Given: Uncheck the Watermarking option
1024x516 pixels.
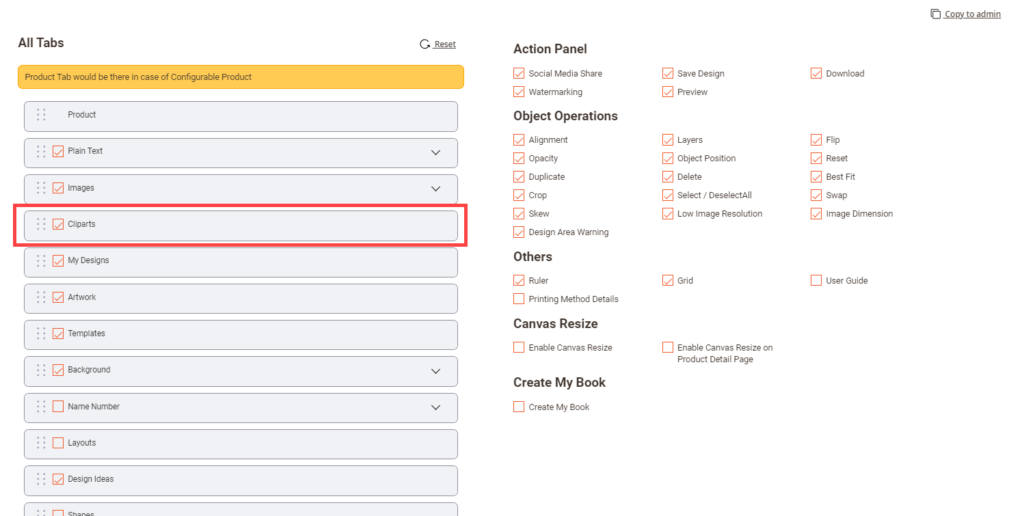Looking at the screenshot, I should tap(519, 92).
